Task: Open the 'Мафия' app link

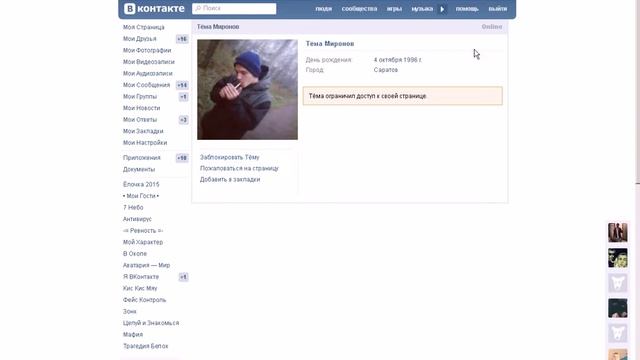Action: (133, 335)
